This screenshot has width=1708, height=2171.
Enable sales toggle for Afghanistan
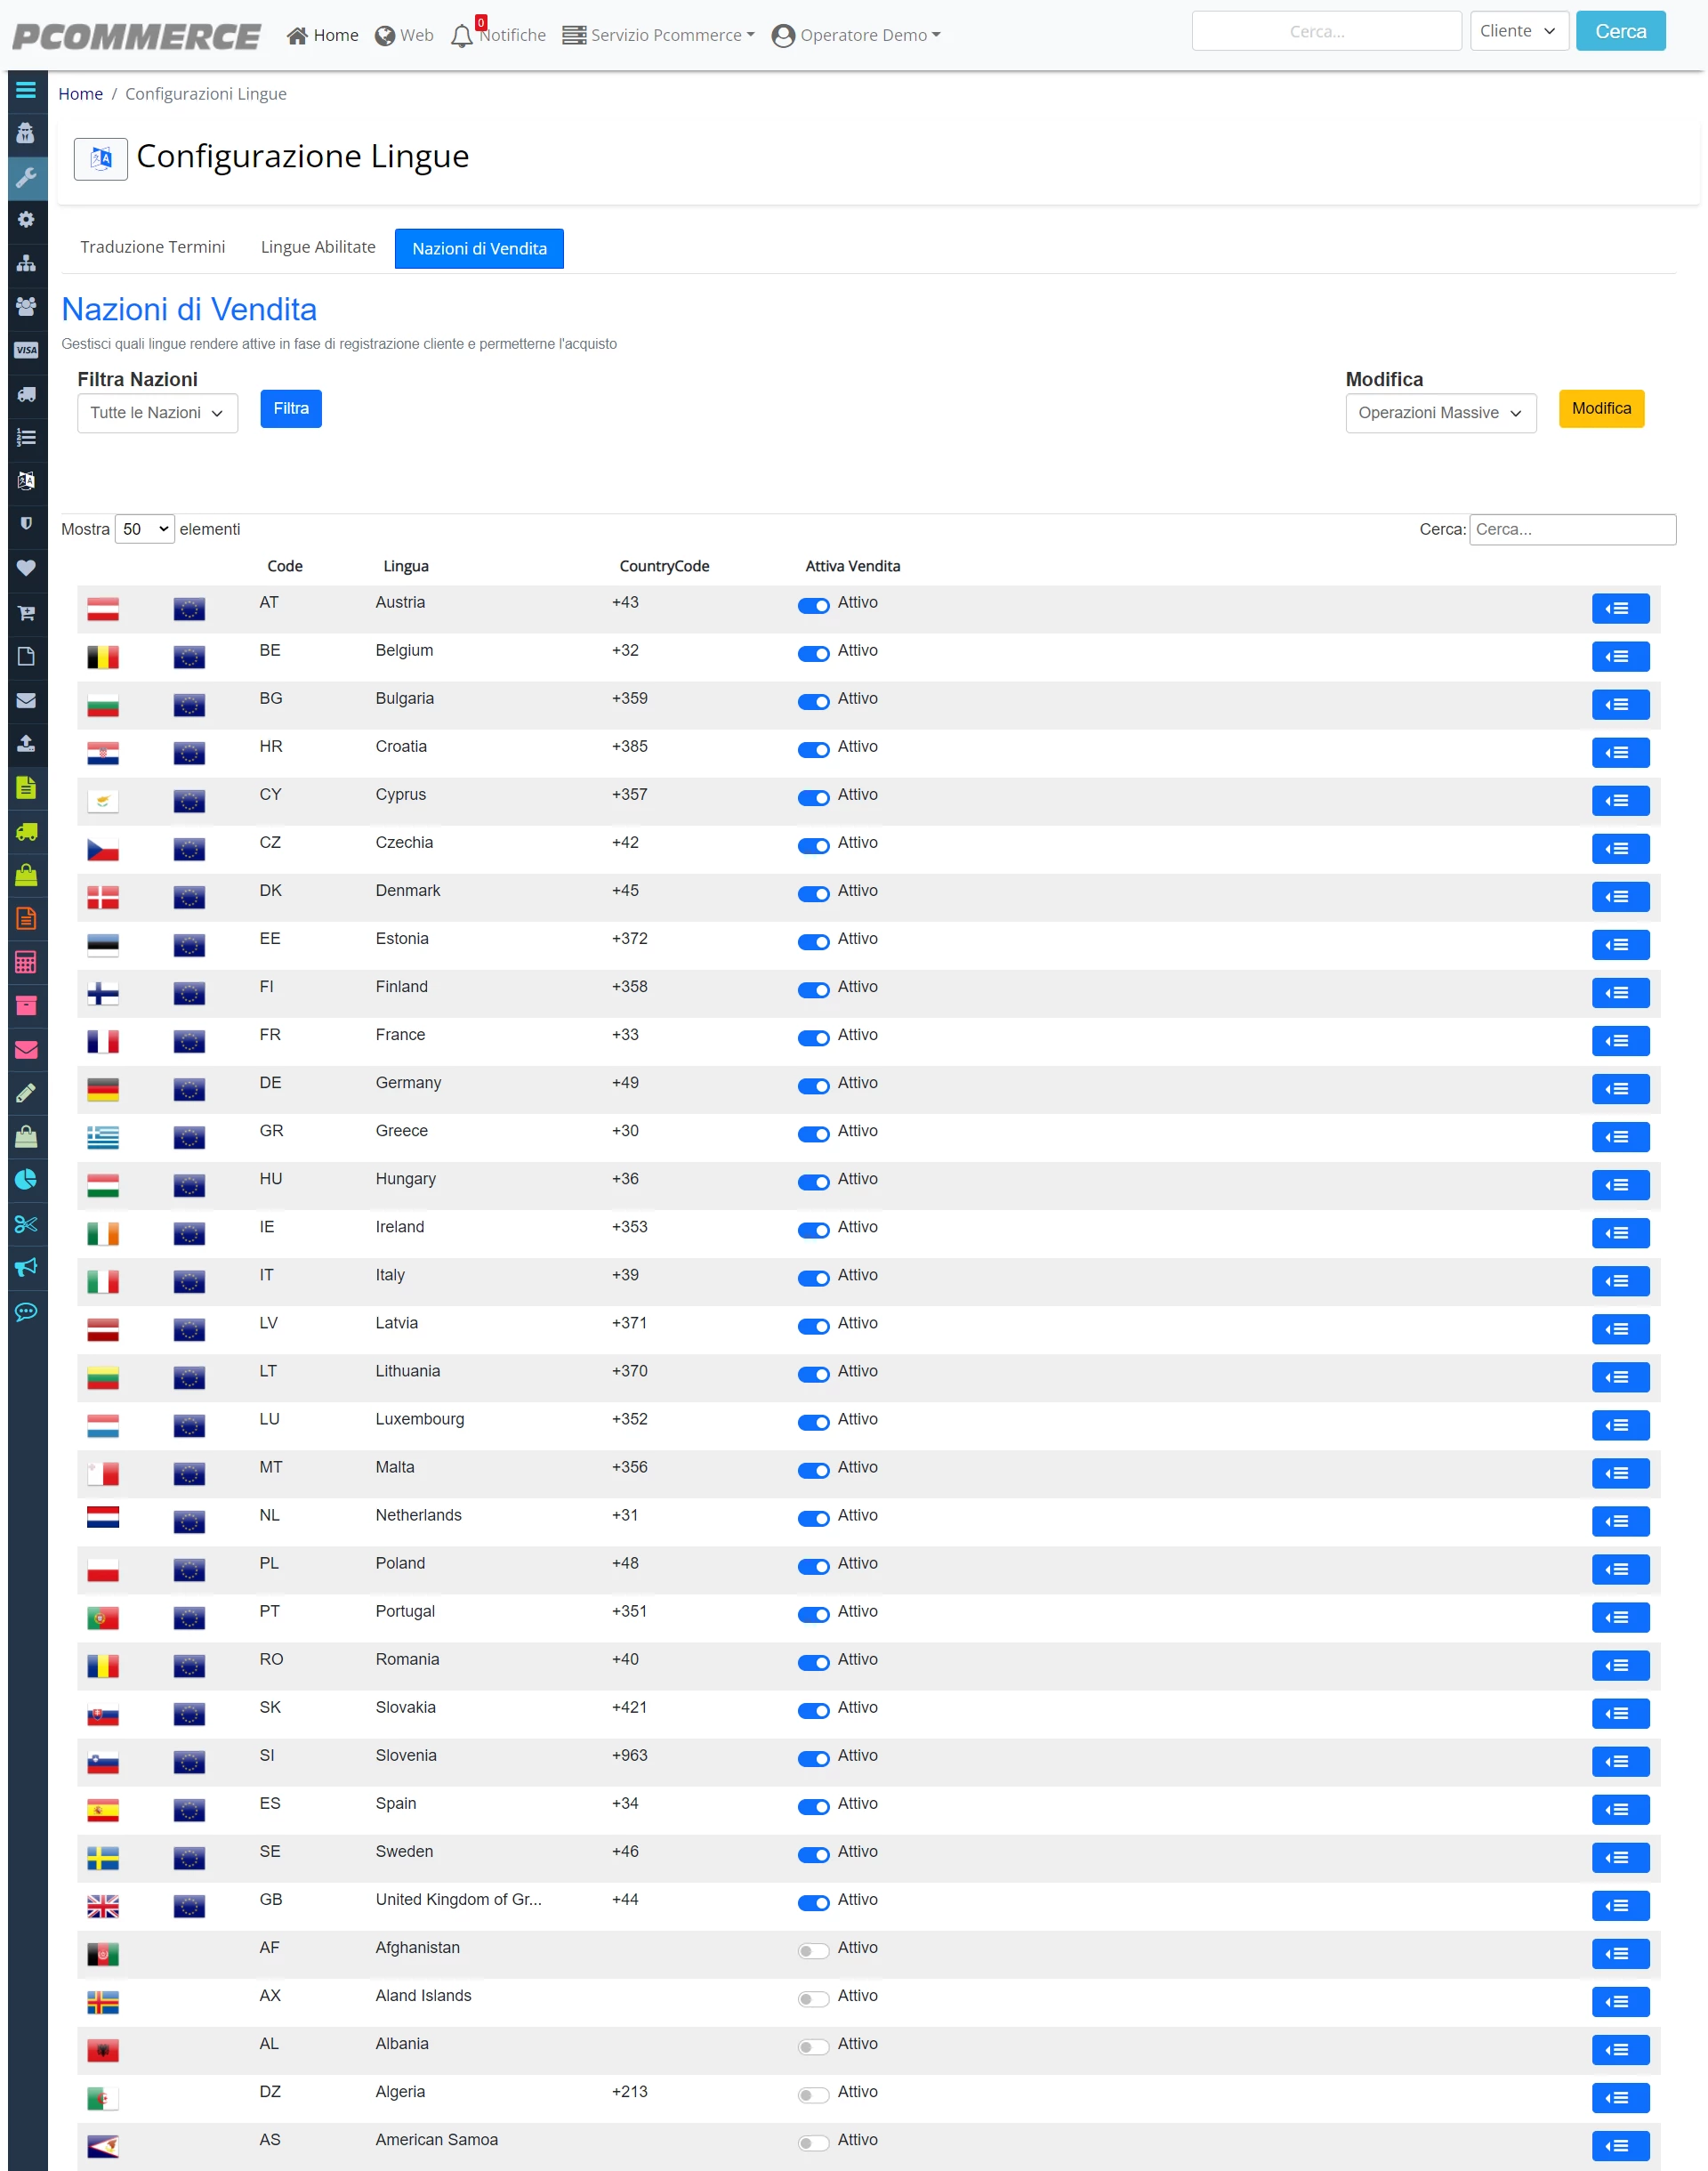(x=813, y=1950)
